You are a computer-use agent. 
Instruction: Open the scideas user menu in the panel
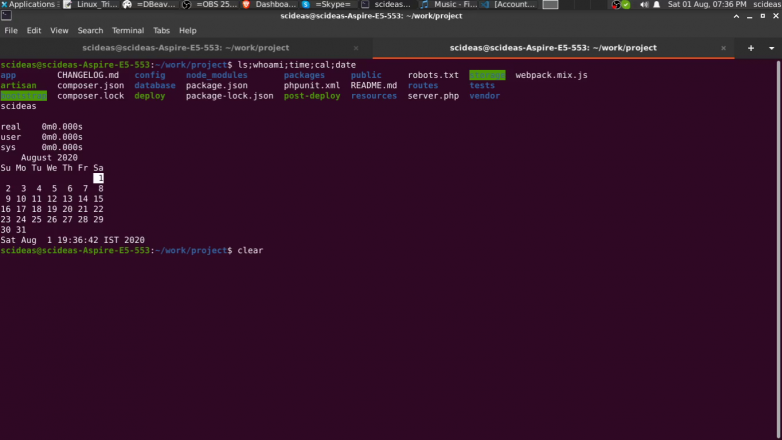click(x=767, y=4)
